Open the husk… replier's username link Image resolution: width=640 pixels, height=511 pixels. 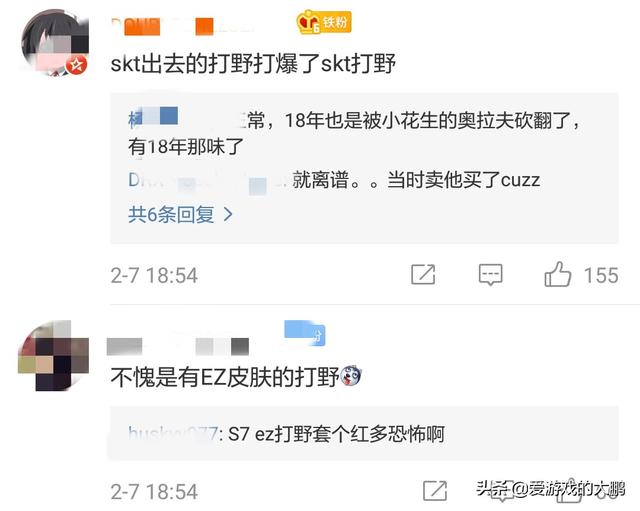coord(173,433)
